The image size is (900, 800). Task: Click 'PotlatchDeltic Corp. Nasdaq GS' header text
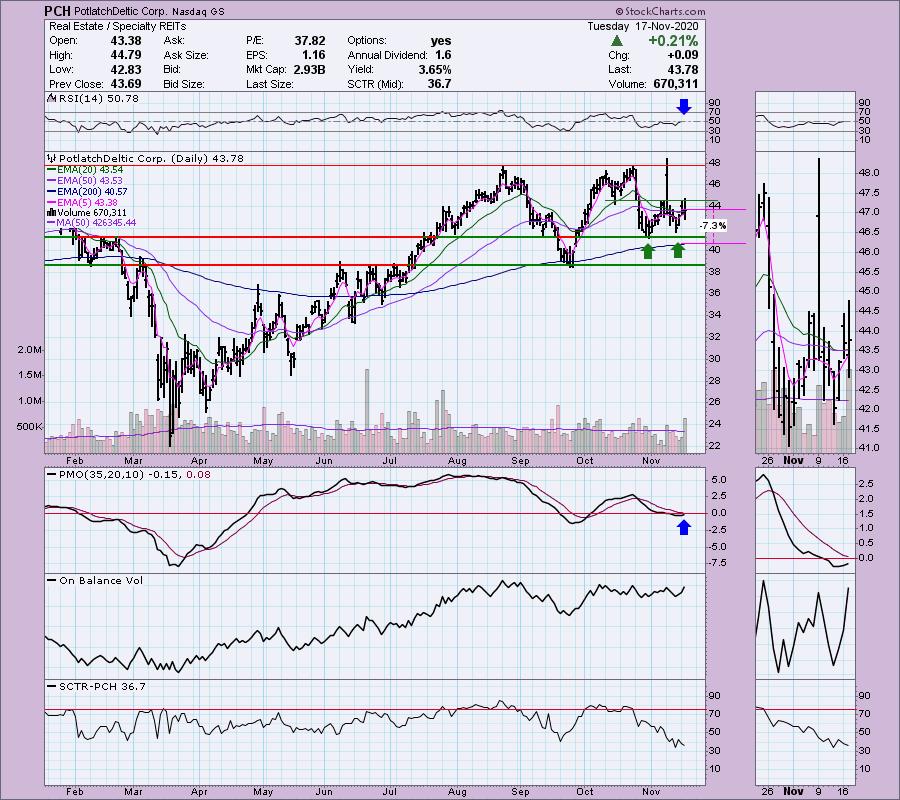click(x=149, y=11)
